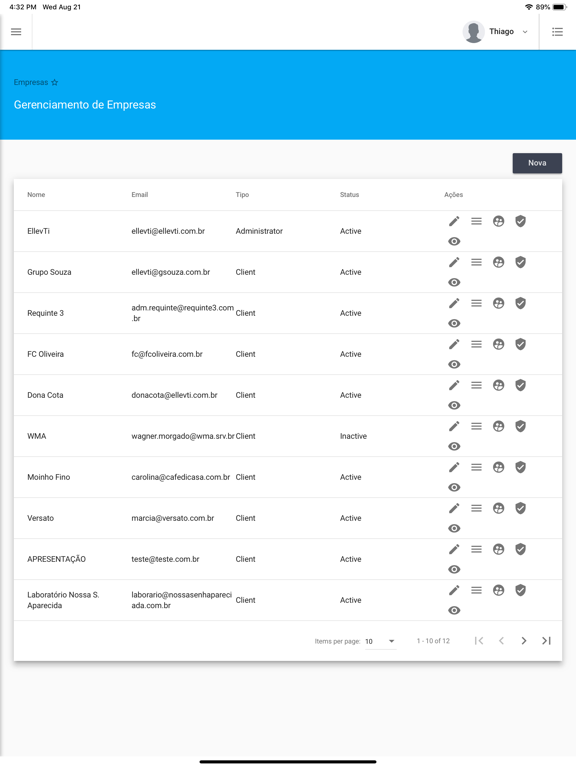Image resolution: width=576 pixels, height=768 pixels.
Task: Select the Inactive status of WMA
Action: coord(353,436)
